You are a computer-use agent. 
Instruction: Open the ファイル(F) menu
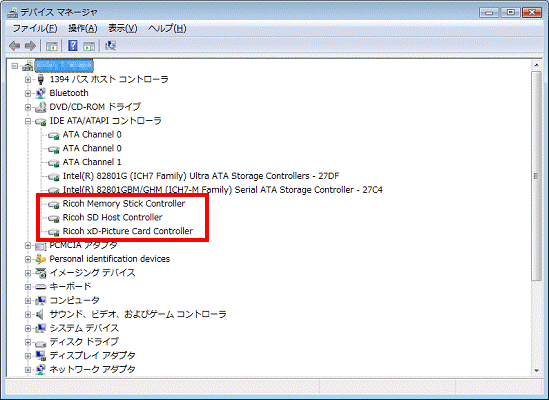click(35, 28)
